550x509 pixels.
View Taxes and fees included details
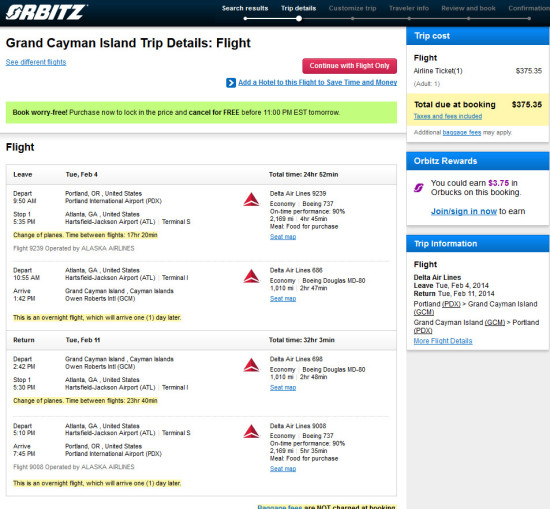point(448,116)
